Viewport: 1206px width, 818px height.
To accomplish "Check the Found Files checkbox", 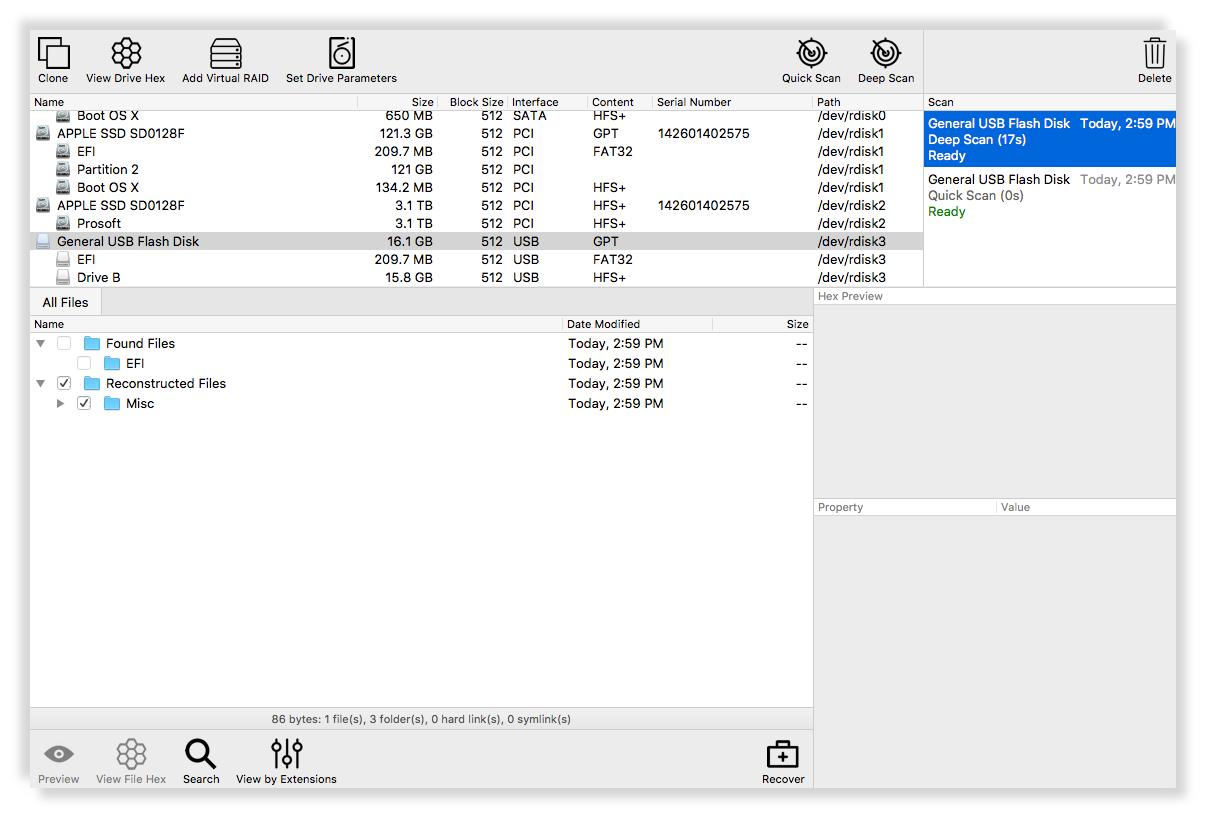I will click(64, 343).
